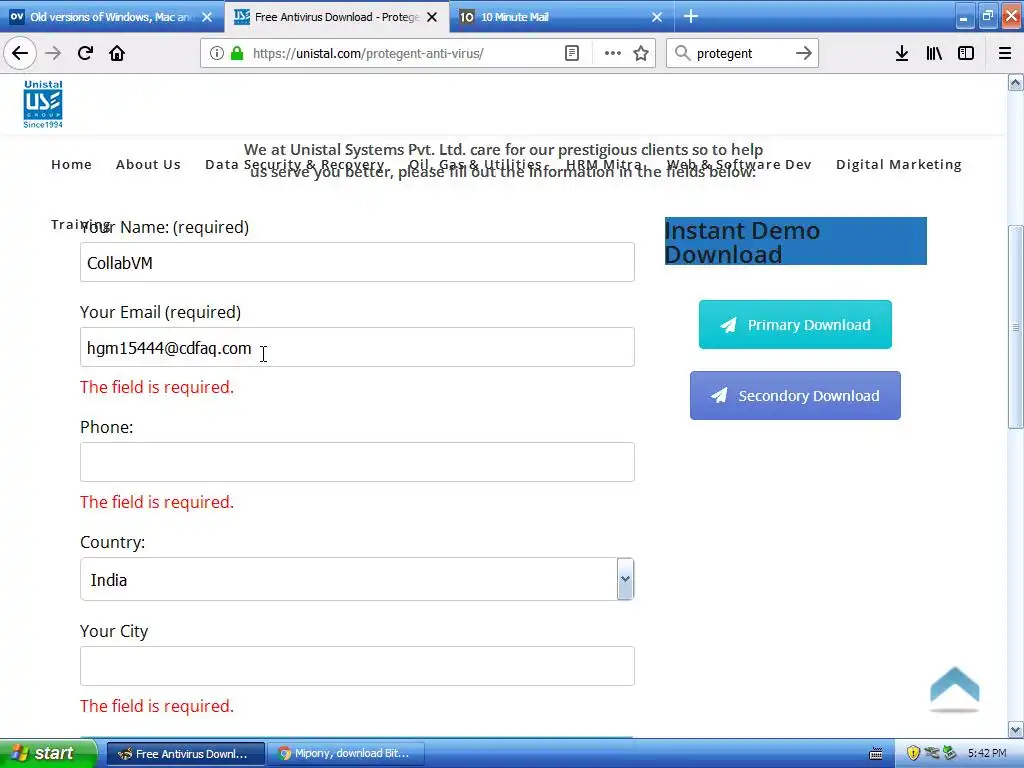
Task: Focus the Phone input field
Action: pos(357,462)
